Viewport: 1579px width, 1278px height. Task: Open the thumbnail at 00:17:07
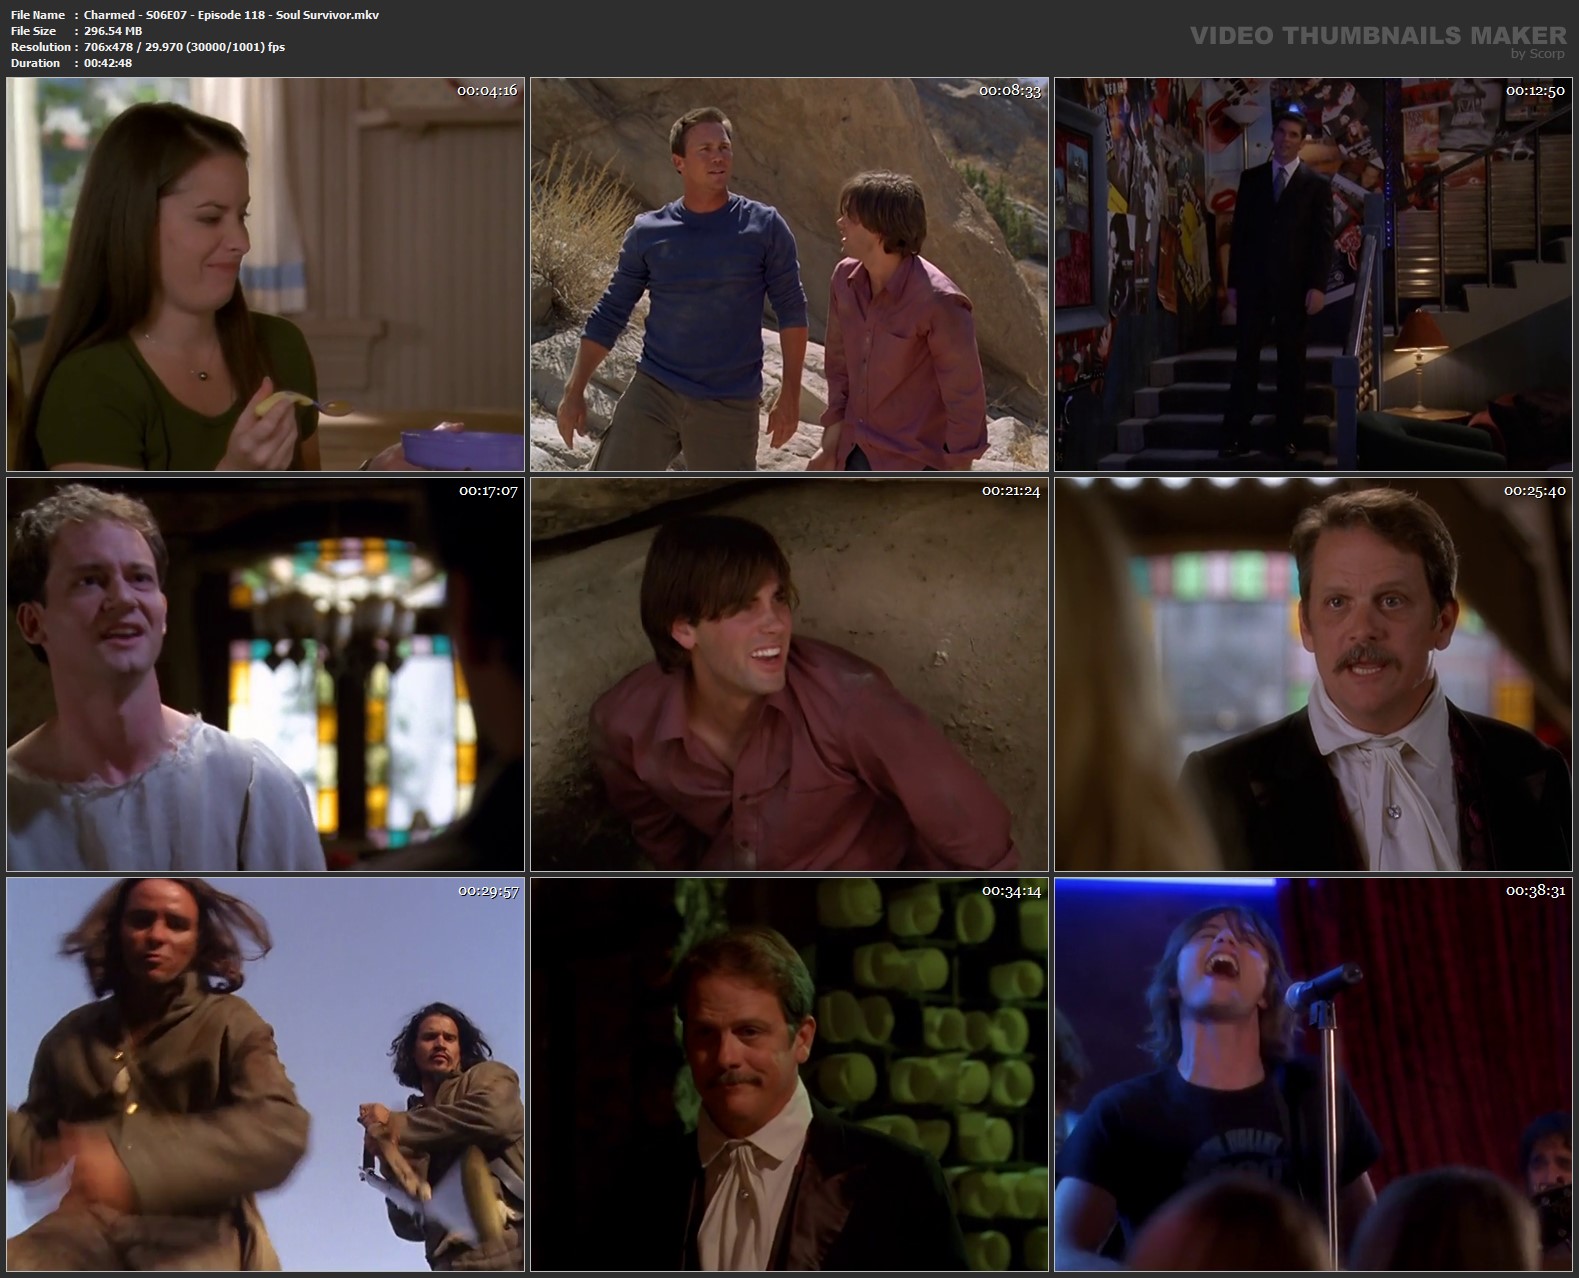click(x=265, y=674)
